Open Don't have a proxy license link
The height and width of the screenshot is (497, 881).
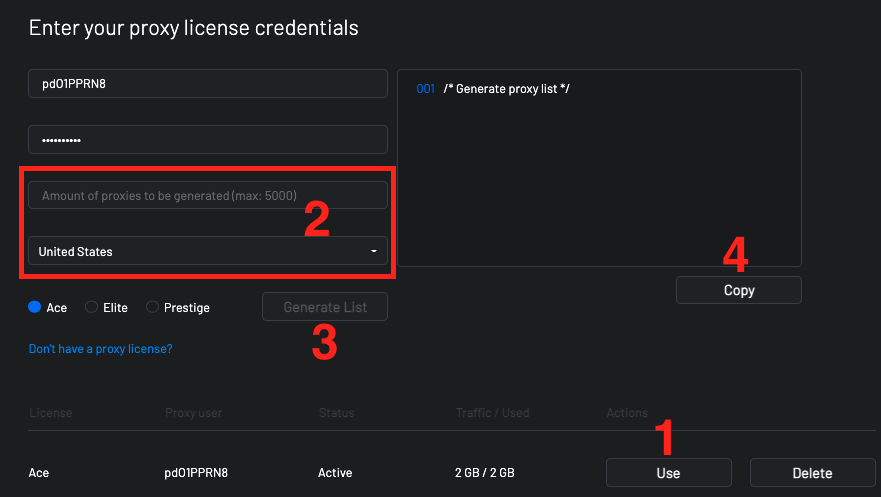pos(101,349)
